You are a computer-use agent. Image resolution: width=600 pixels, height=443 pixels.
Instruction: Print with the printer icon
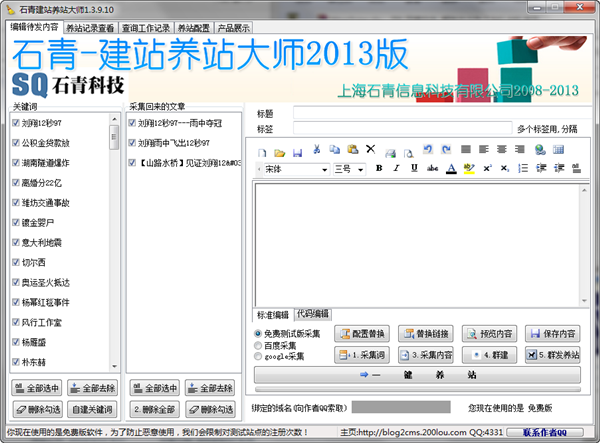[390, 153]
